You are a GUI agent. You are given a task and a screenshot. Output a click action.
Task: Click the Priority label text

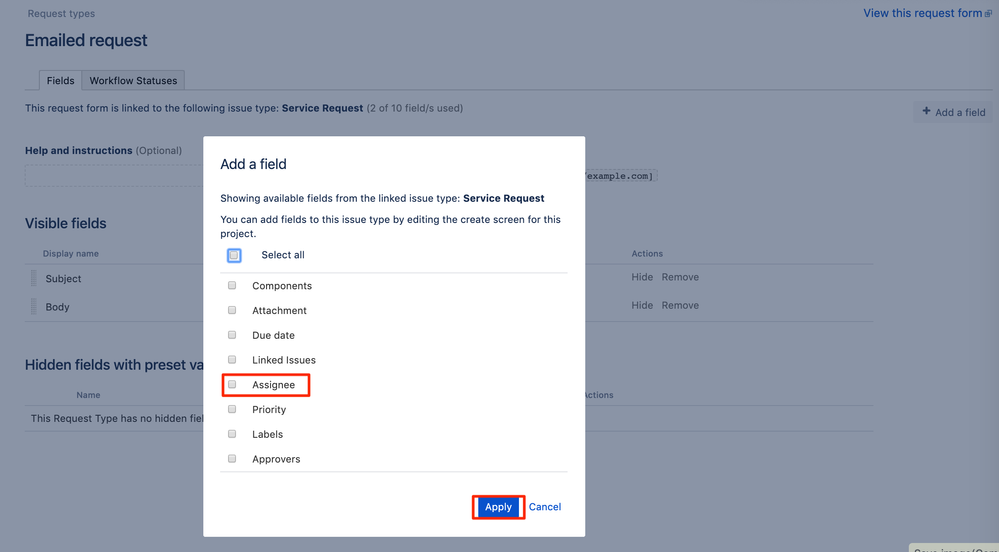point(269,409)
